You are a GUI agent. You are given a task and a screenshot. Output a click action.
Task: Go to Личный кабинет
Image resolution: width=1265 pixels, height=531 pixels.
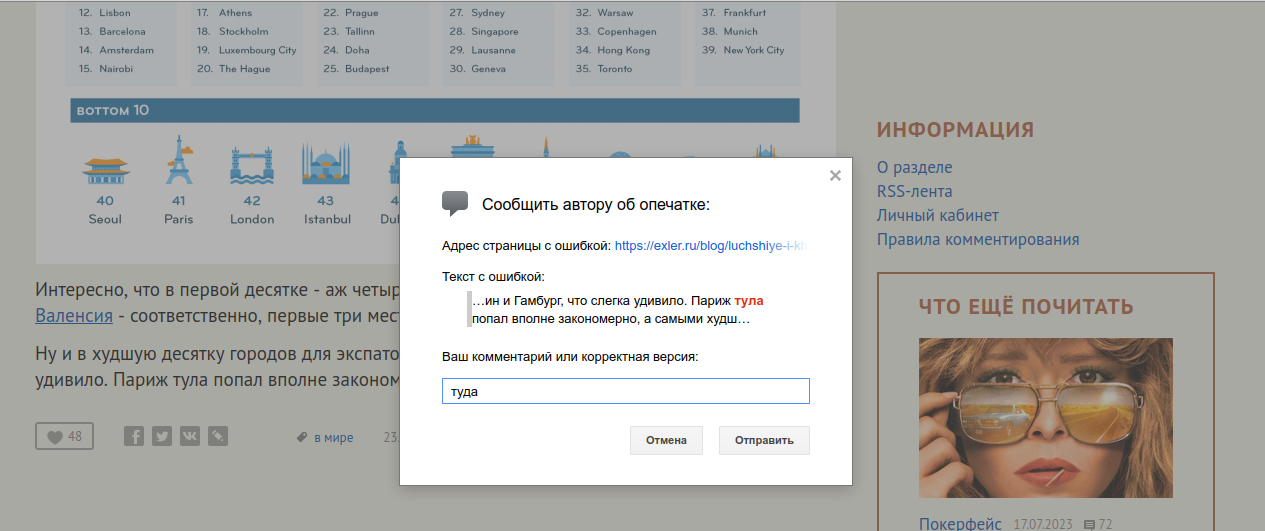pos(937,215)
